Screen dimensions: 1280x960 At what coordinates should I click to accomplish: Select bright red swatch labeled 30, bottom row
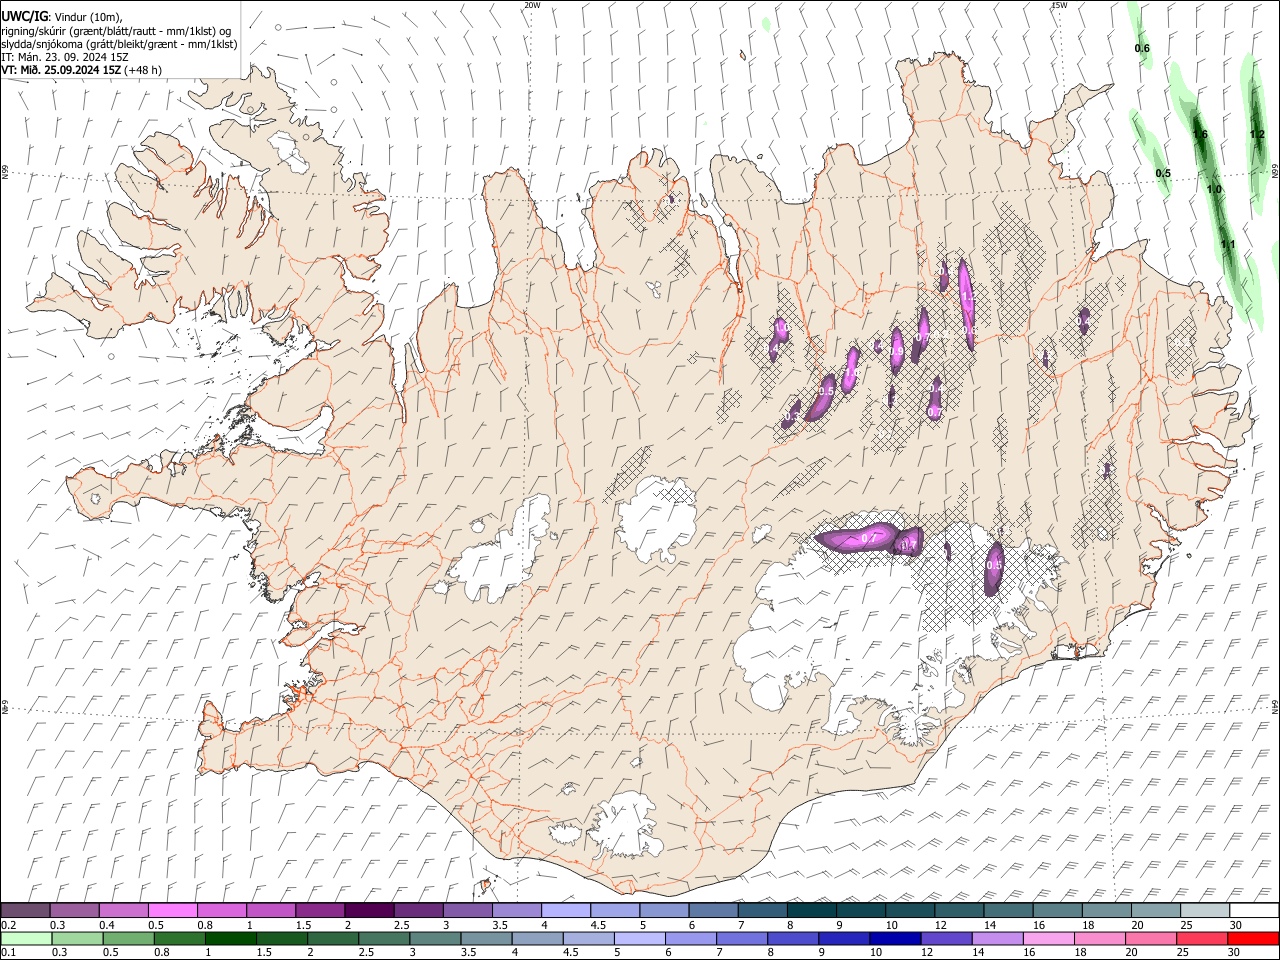coord(1253,938)
